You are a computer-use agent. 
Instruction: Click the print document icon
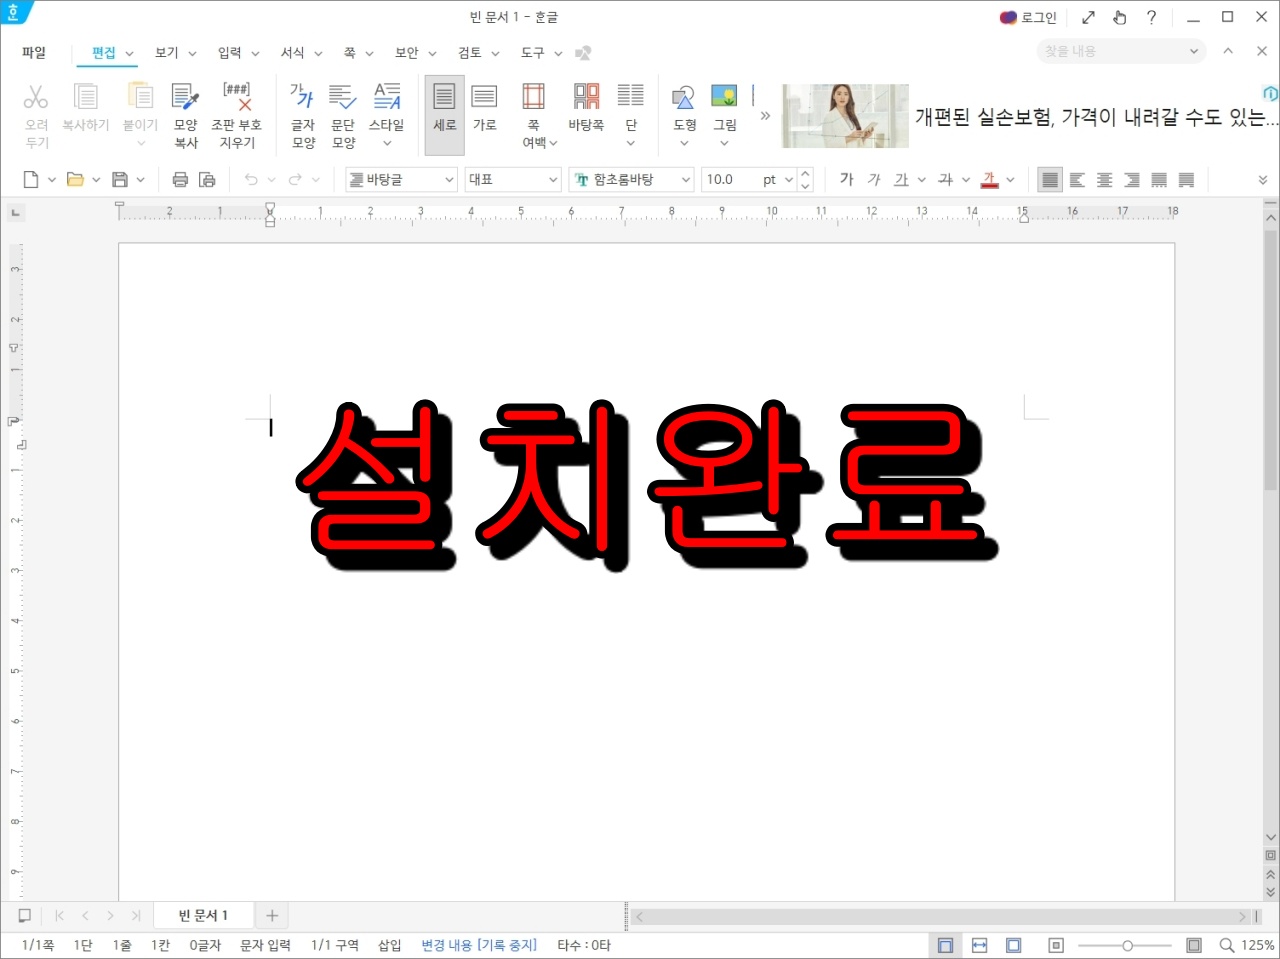(180, 179)
